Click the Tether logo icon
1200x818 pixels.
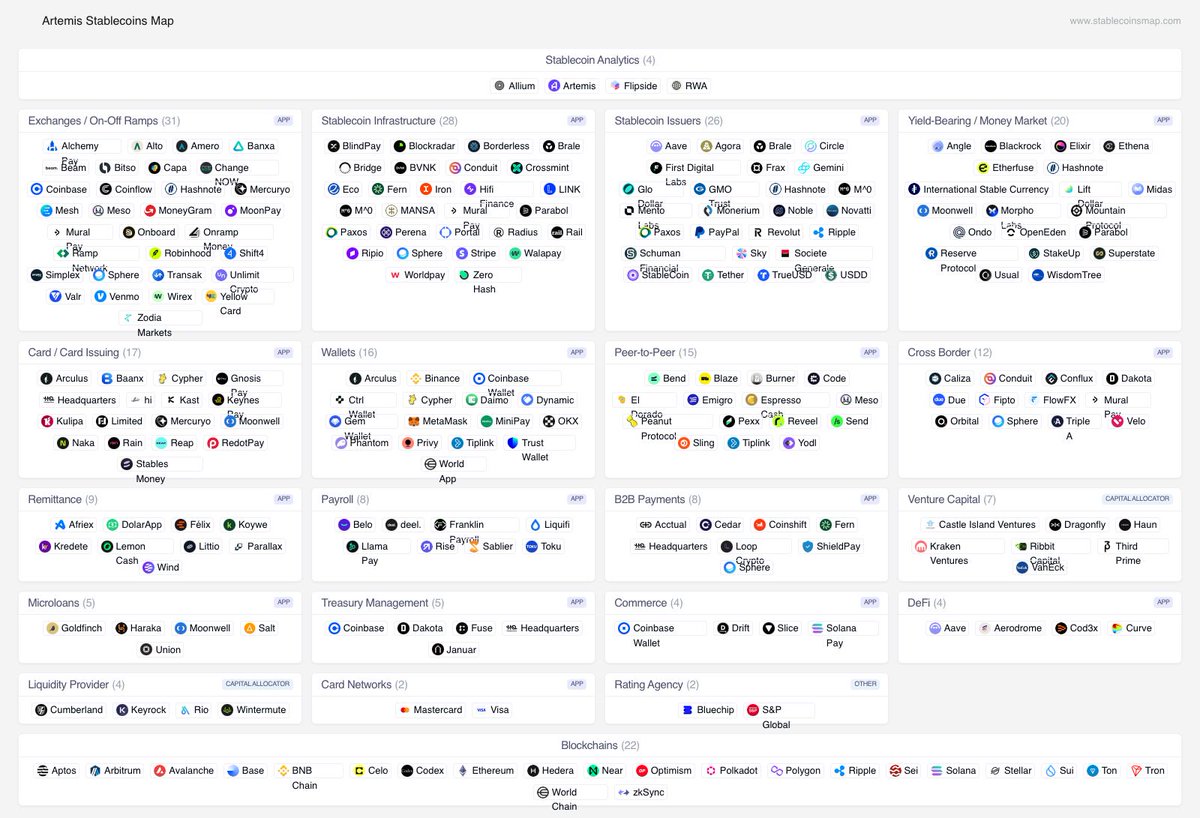point(708,275)
